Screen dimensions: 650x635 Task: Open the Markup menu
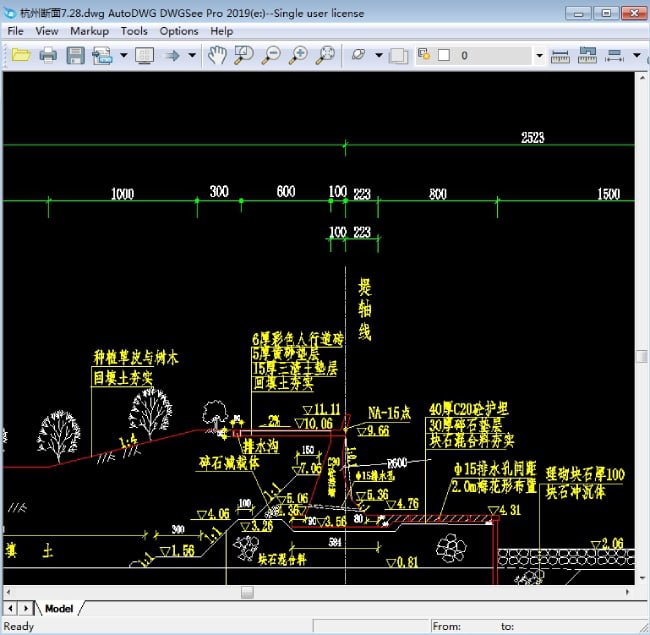[x=89, y=31]
